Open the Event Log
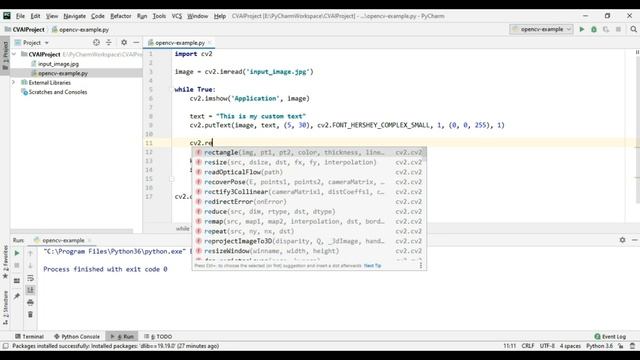640x360 pixels. click(610, 337)
